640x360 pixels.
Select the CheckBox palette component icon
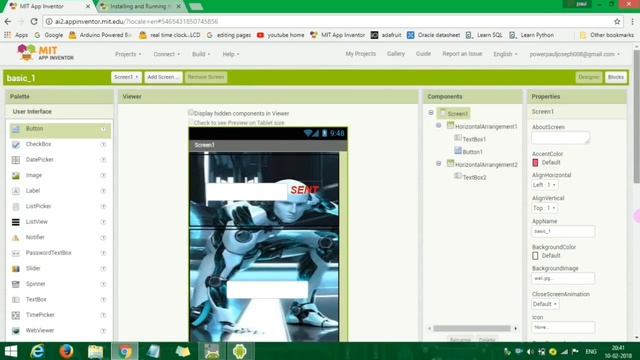(x=16, y=144)
